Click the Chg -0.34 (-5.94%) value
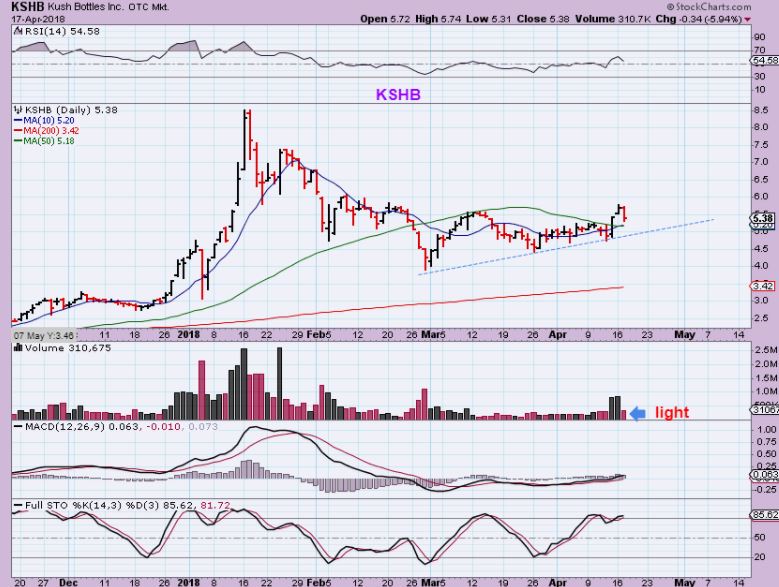 [x=699, y=19]
